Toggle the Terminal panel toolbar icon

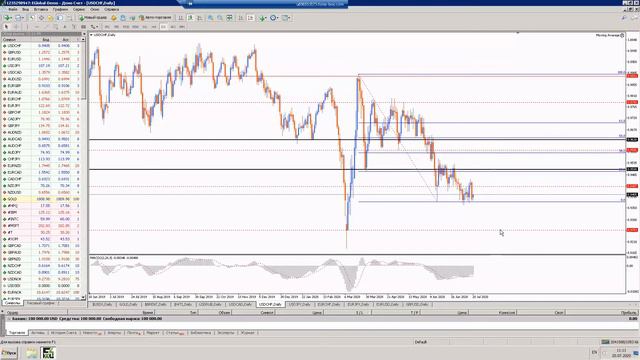(x=60, y=18)
